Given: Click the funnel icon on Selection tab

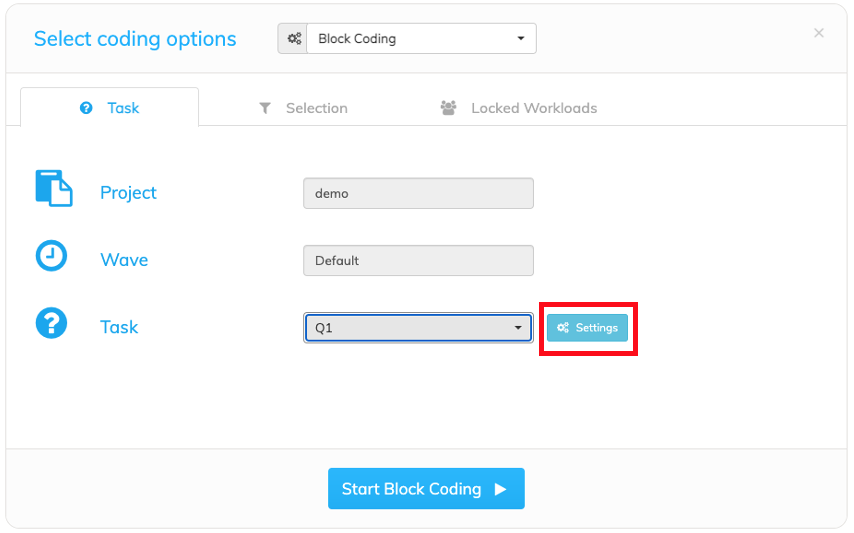Looking at the screenshot, I should pyautogui.click(x=265, y=108).
